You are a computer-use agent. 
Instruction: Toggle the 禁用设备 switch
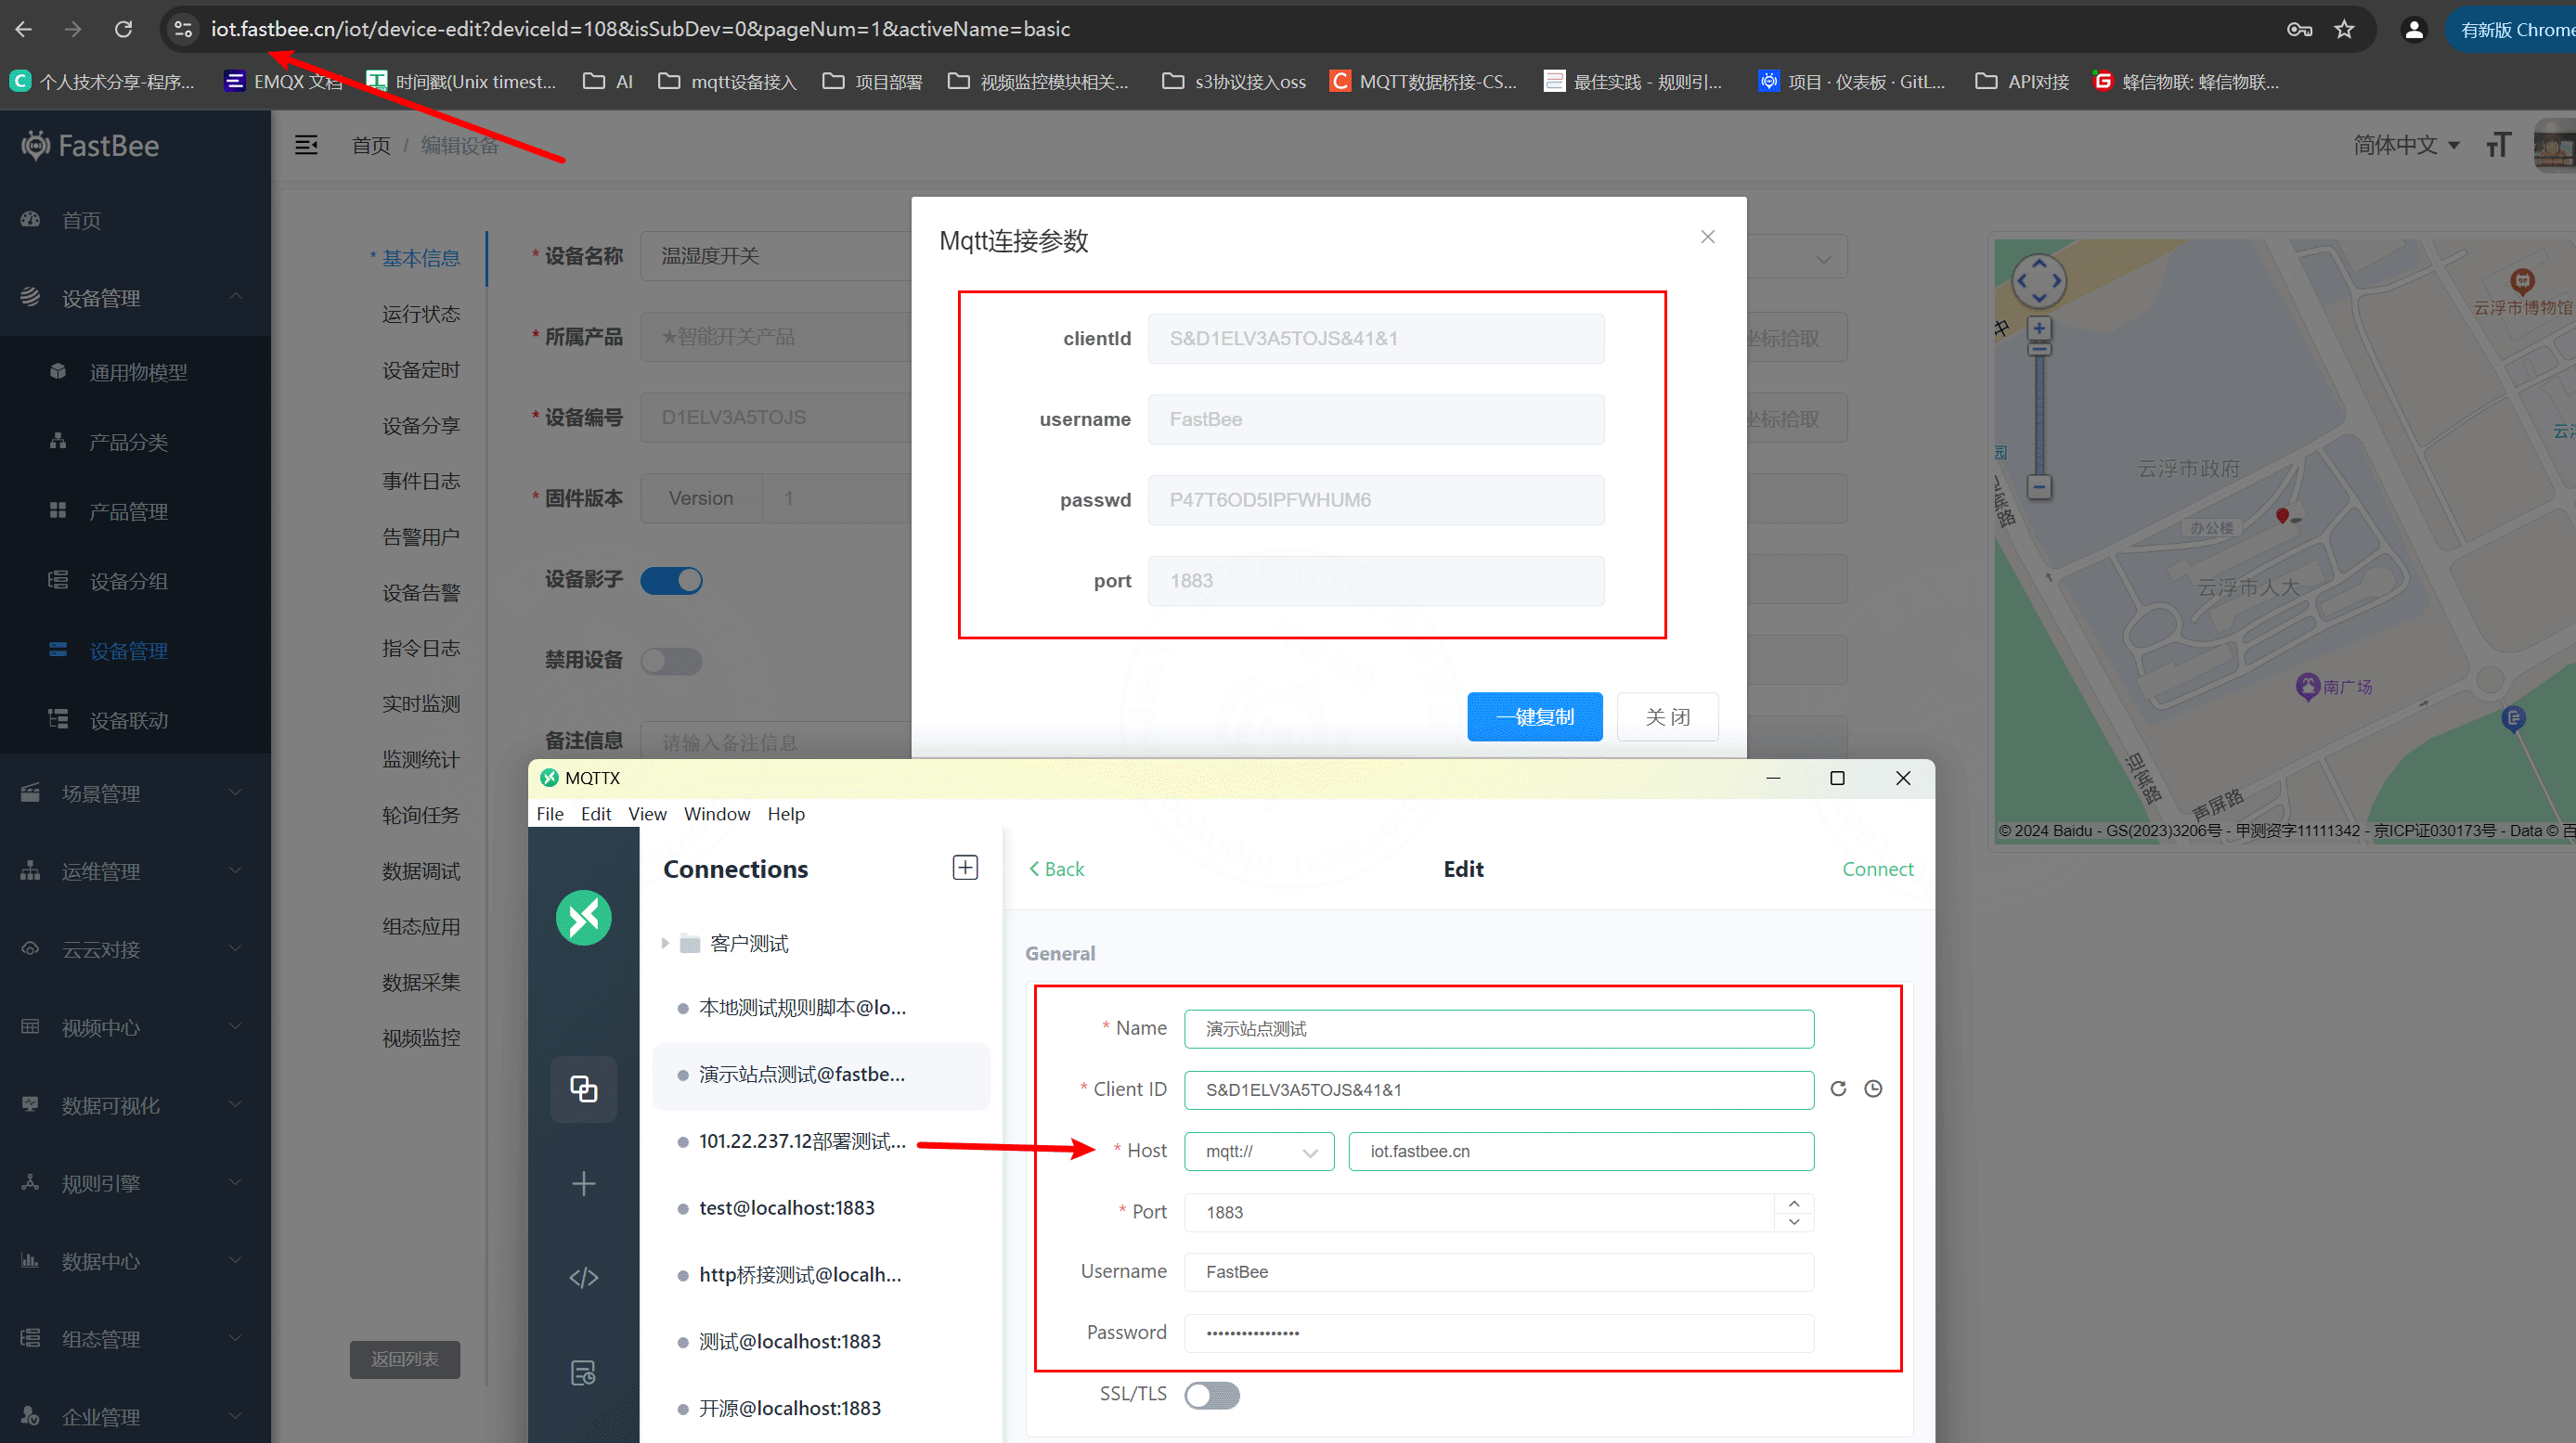[671, 660]
